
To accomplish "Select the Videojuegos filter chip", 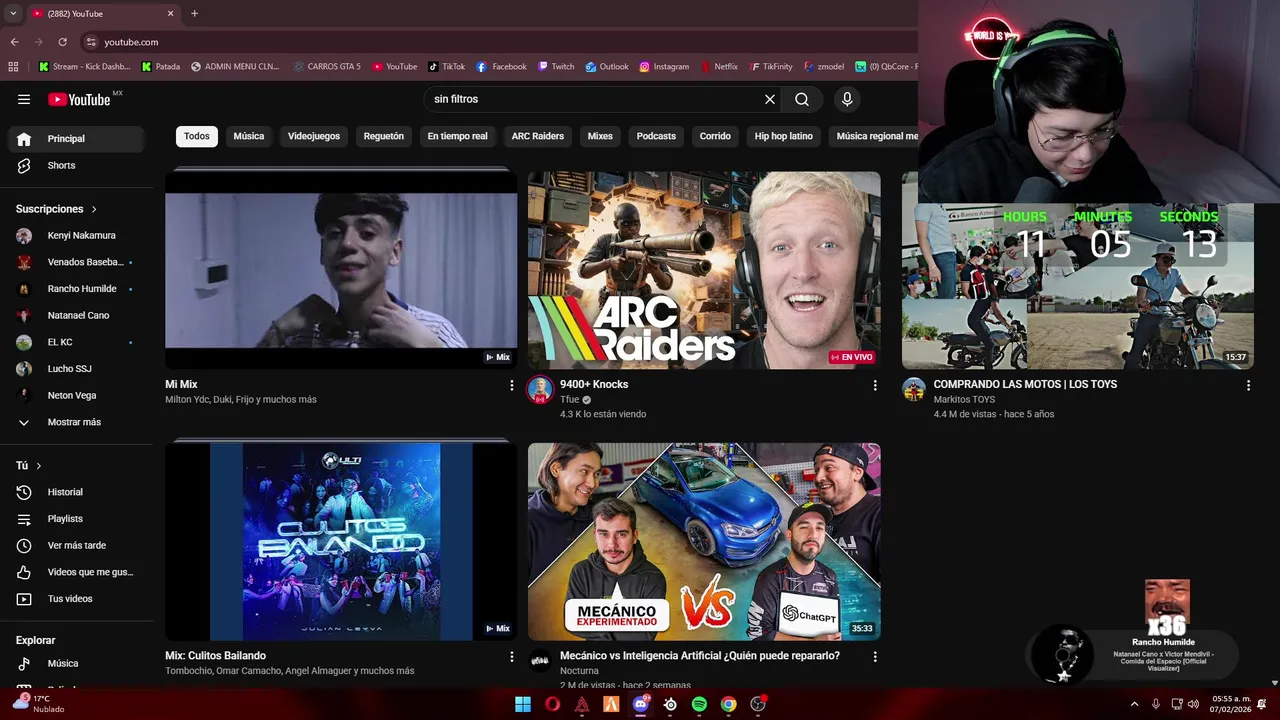I will [x=314, y=136].
